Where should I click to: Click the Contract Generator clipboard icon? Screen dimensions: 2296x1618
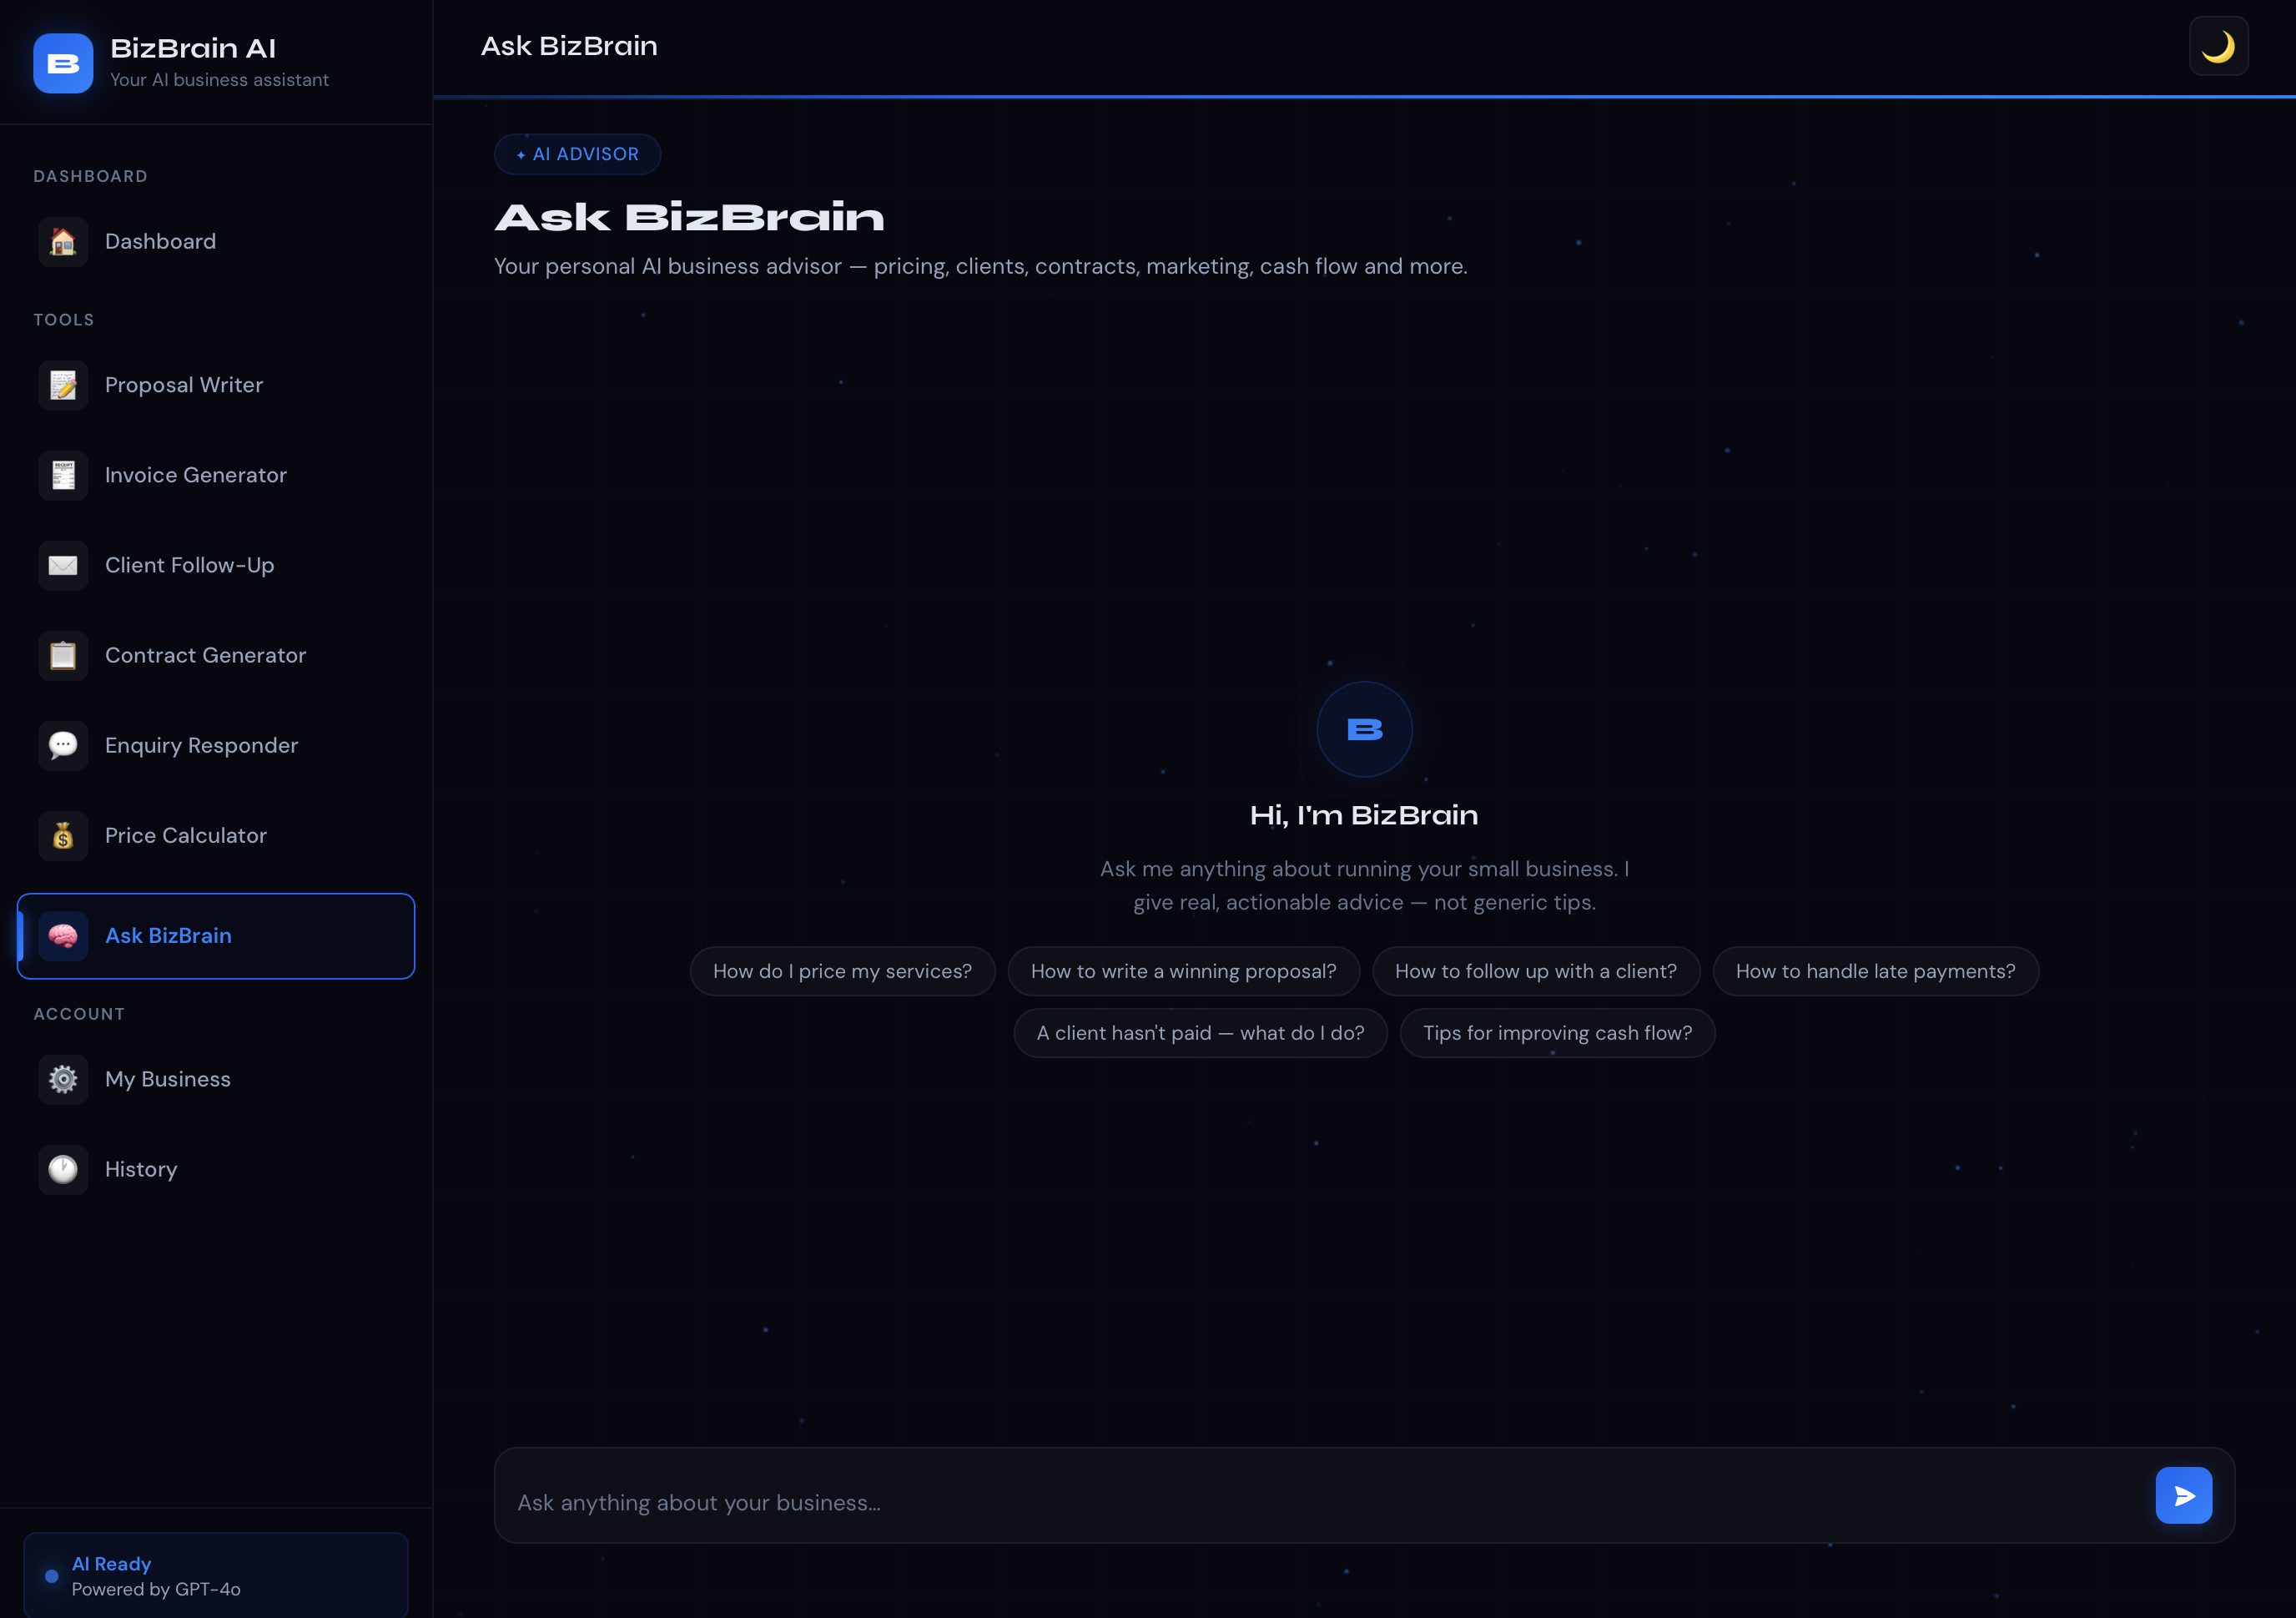point(63,656)
